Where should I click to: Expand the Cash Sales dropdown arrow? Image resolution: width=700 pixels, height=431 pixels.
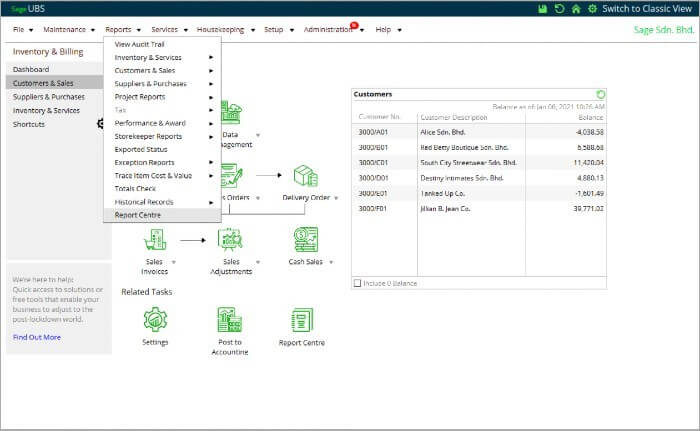[x=329, y=262]
